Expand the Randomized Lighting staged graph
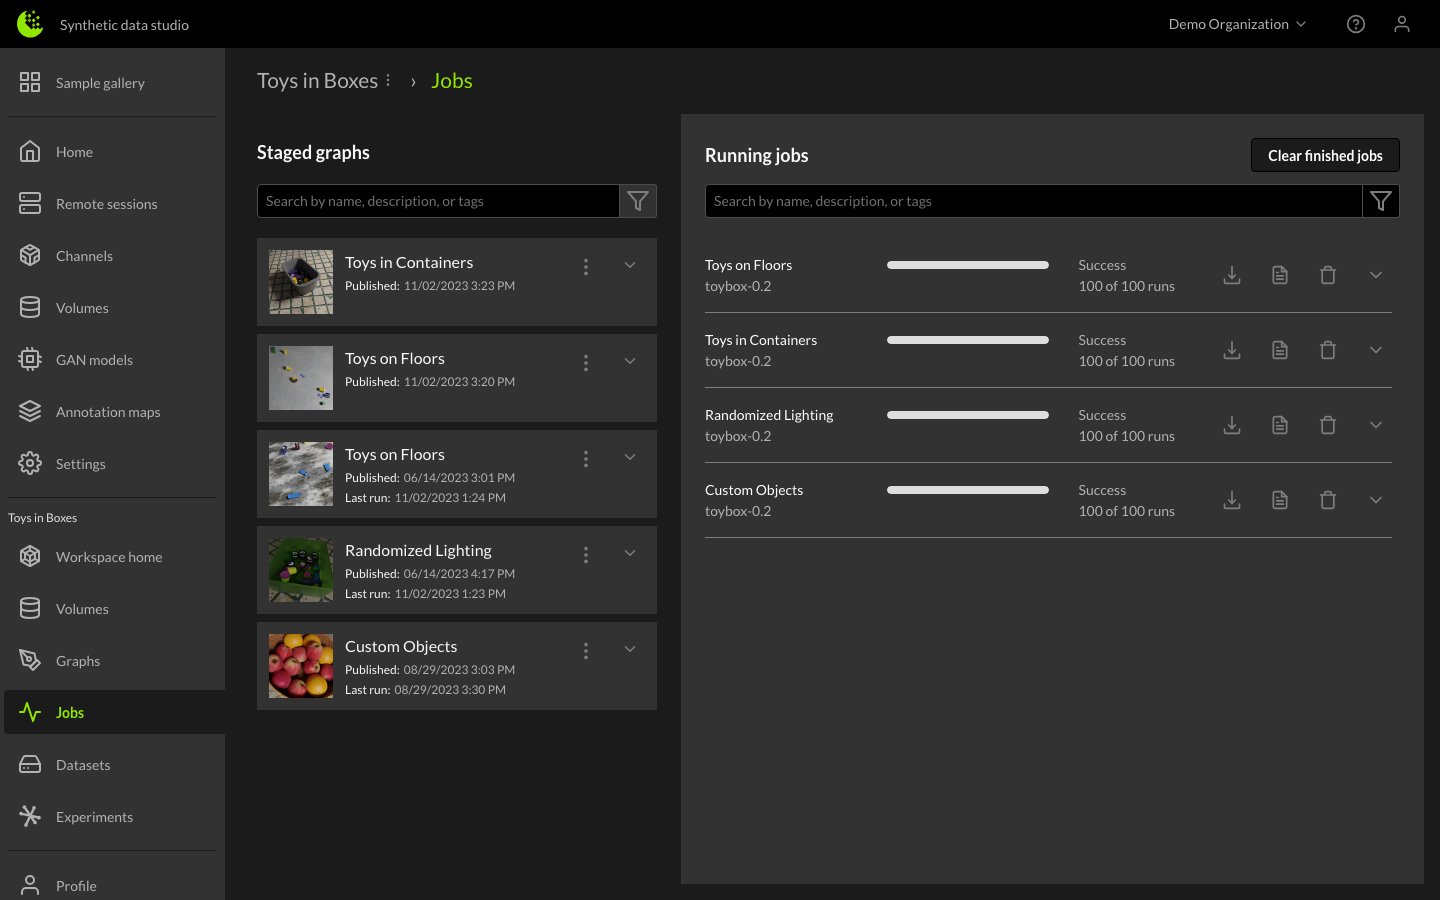This screenshot has height=900, width=1440. [x=630, y=553]
